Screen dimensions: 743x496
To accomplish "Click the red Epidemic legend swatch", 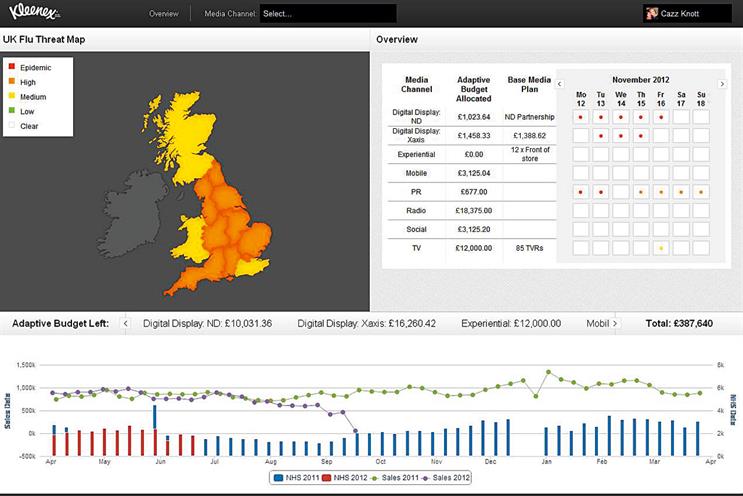I will click(12, 66).
